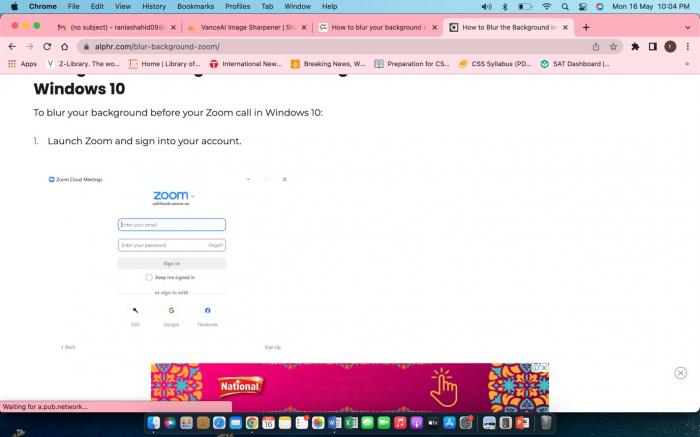Open the Chrome extensions puzzle icon
The height and width of the screenshot is (437, 700).
[635, 46]
